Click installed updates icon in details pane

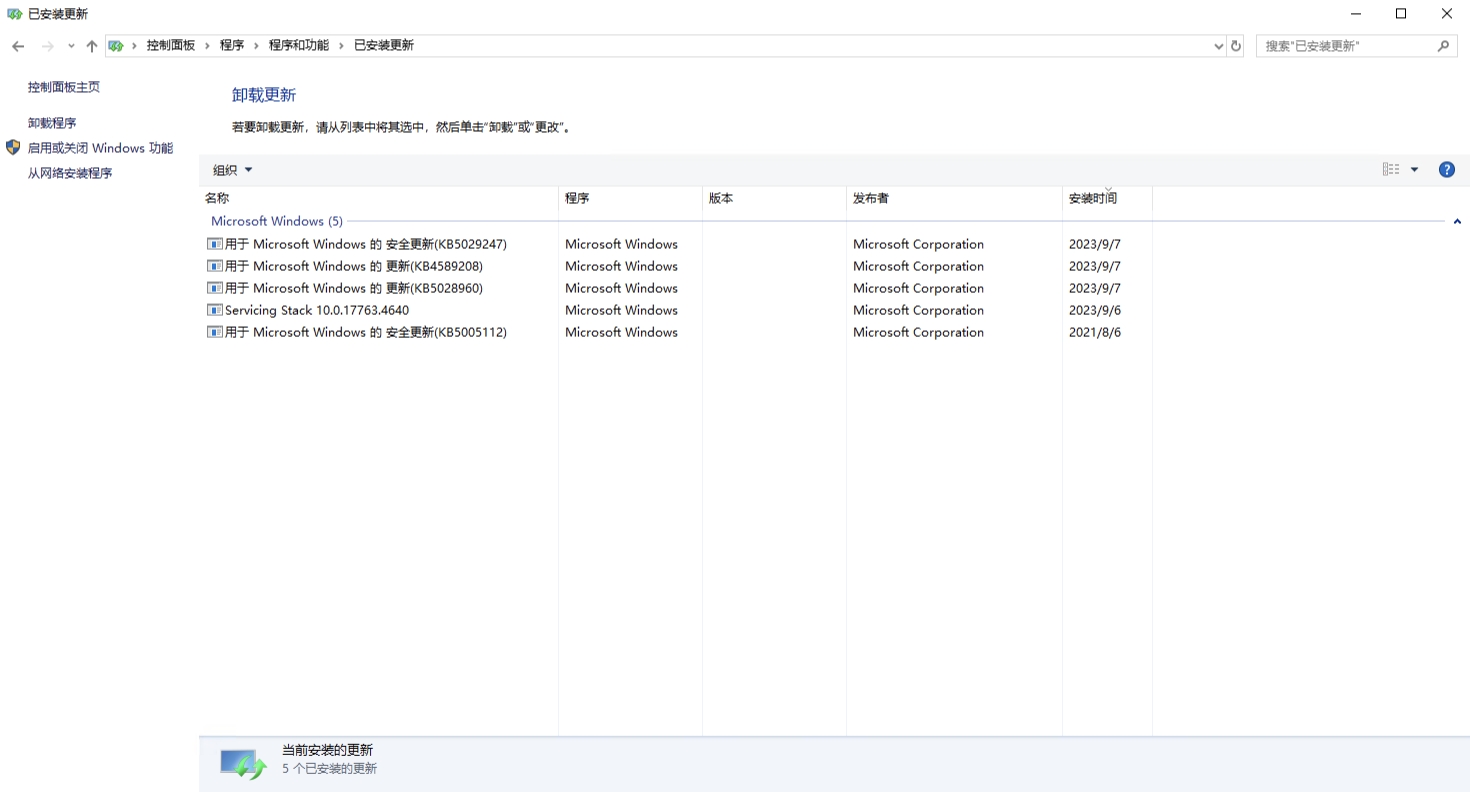[243, 765]
